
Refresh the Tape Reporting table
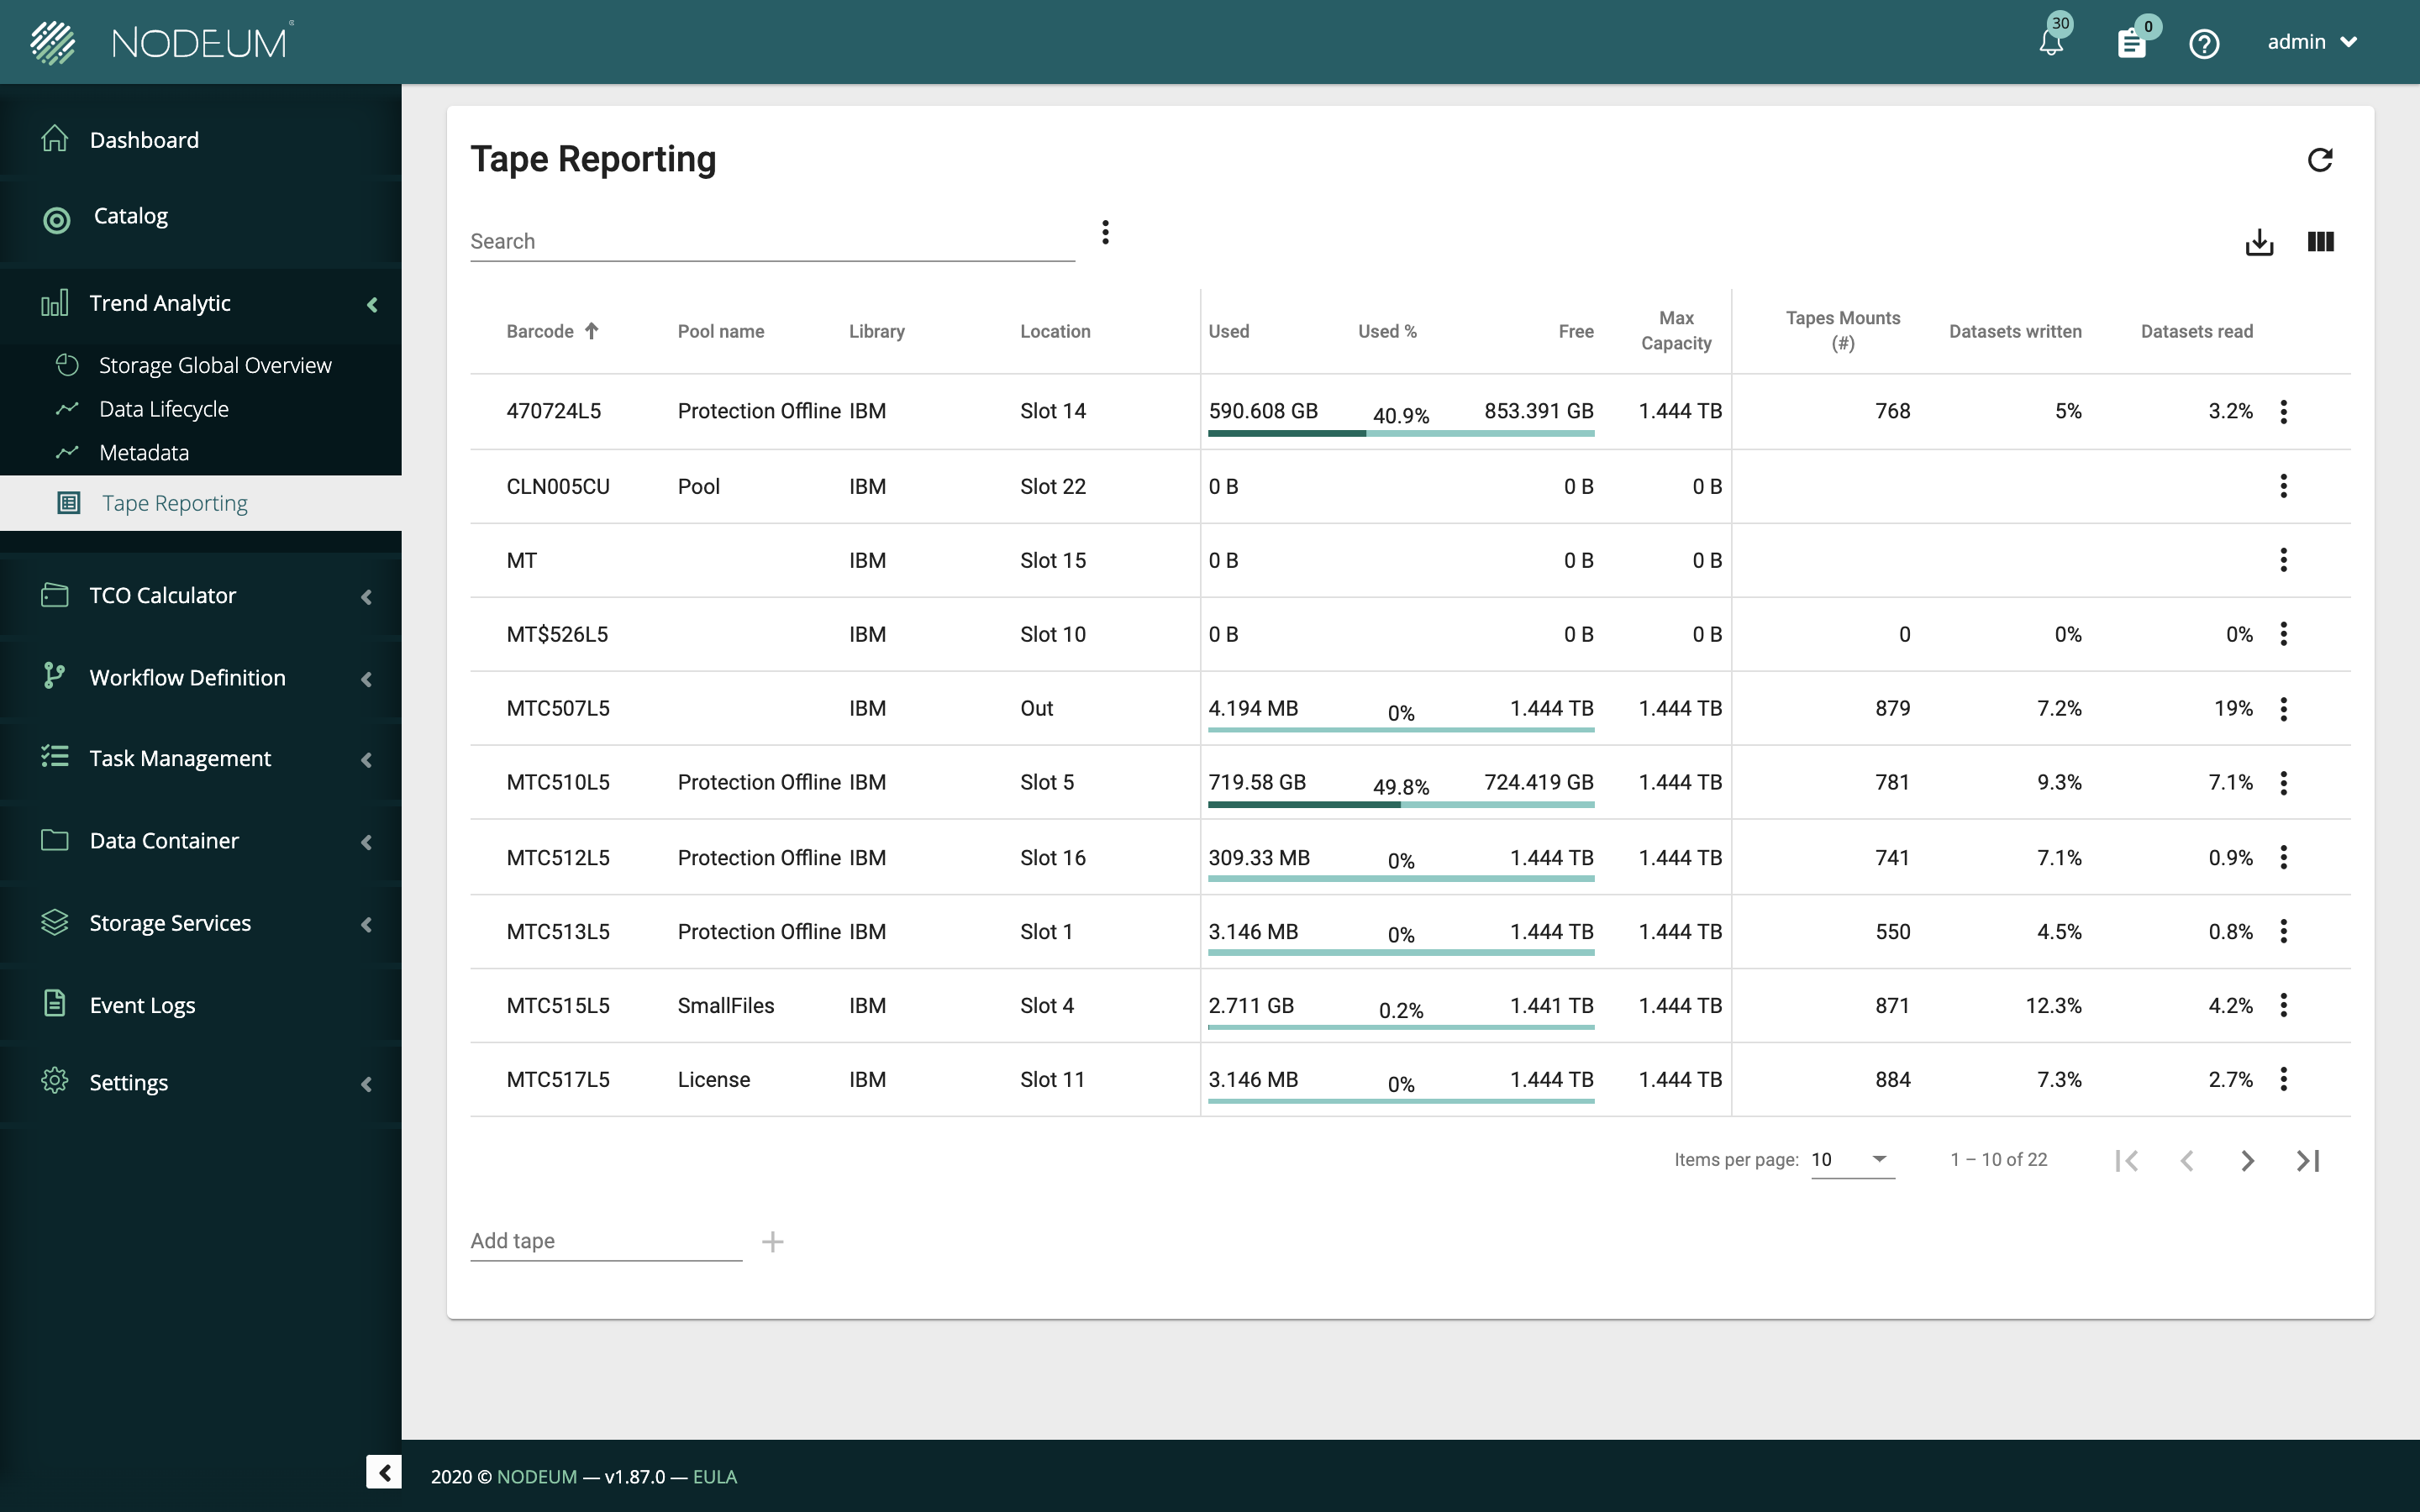(x=2321, y=159)
